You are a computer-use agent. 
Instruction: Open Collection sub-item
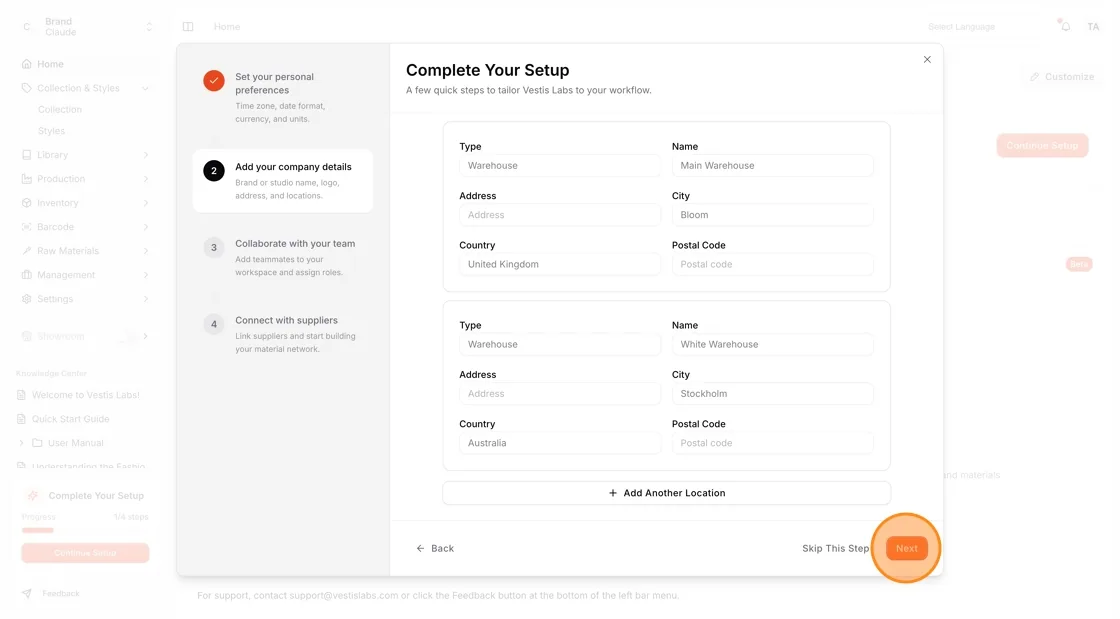60,109
